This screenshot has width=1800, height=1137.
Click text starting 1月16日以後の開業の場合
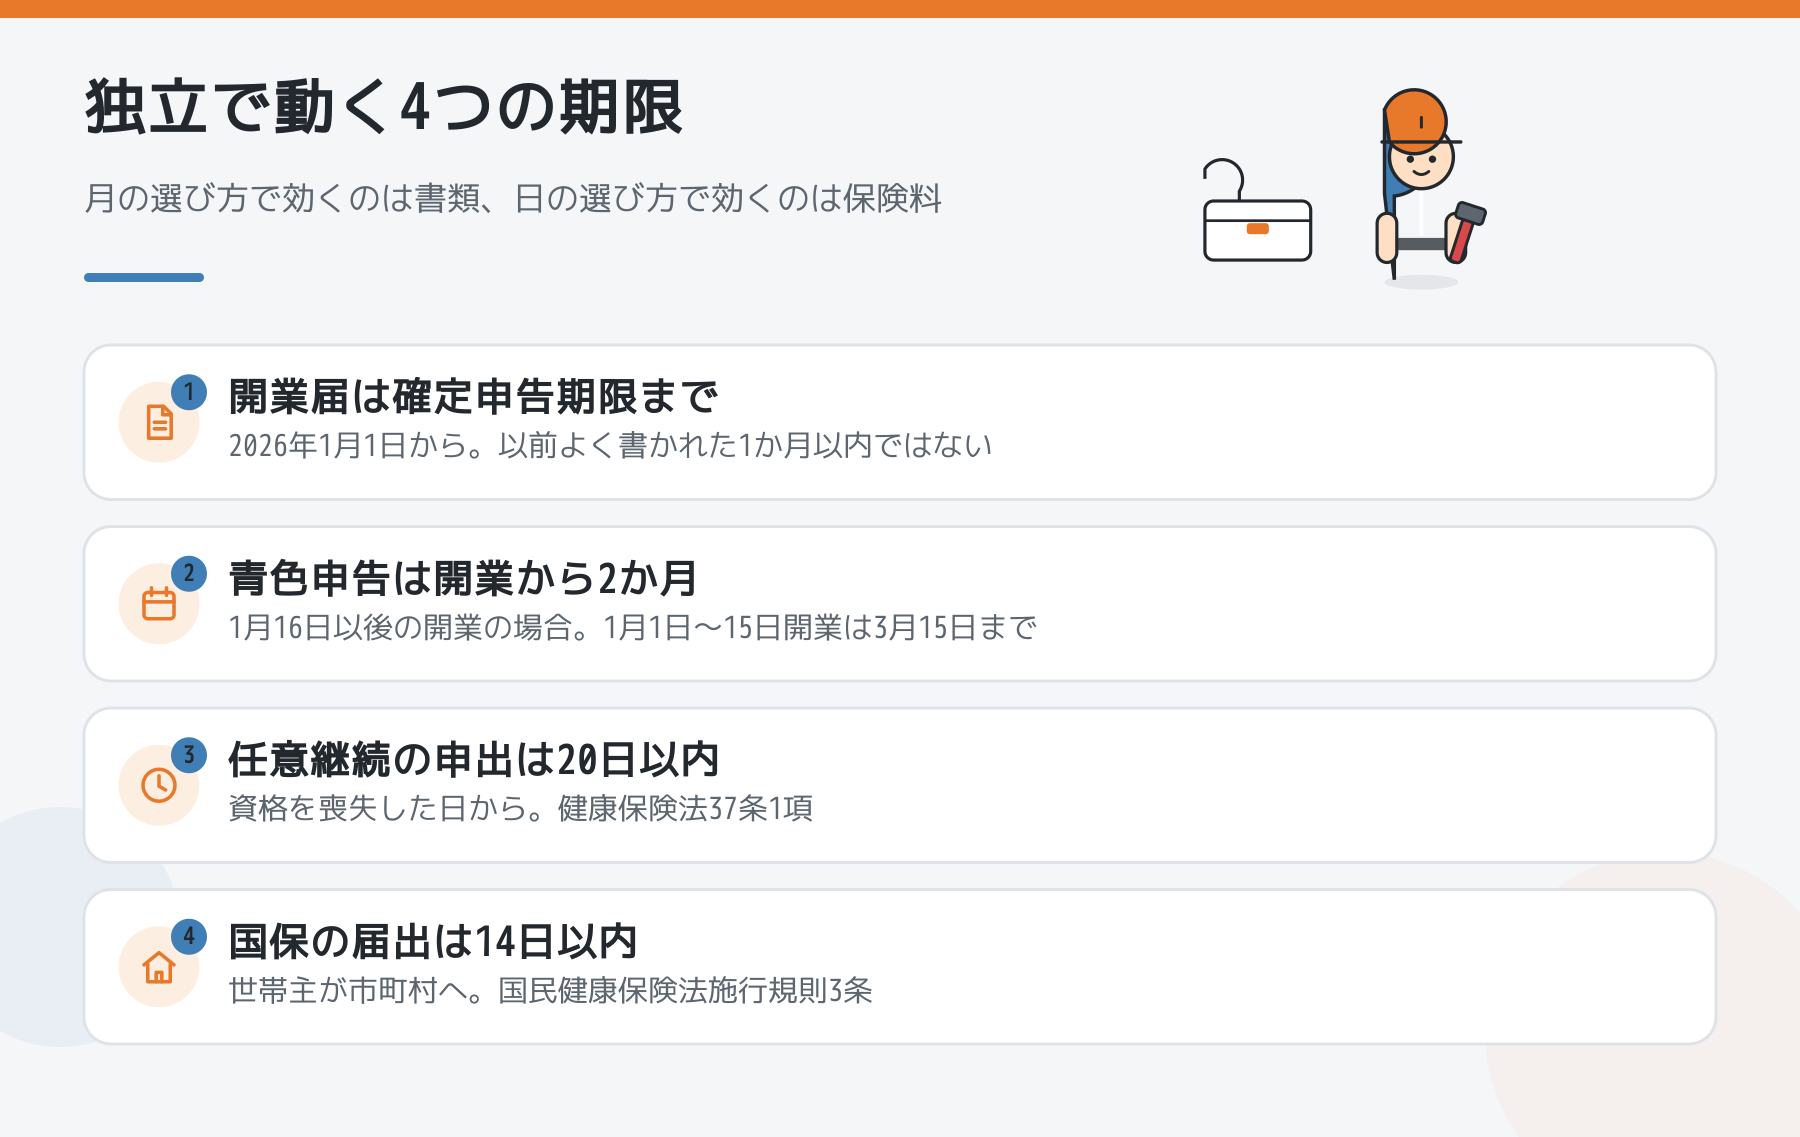(632, 627)
